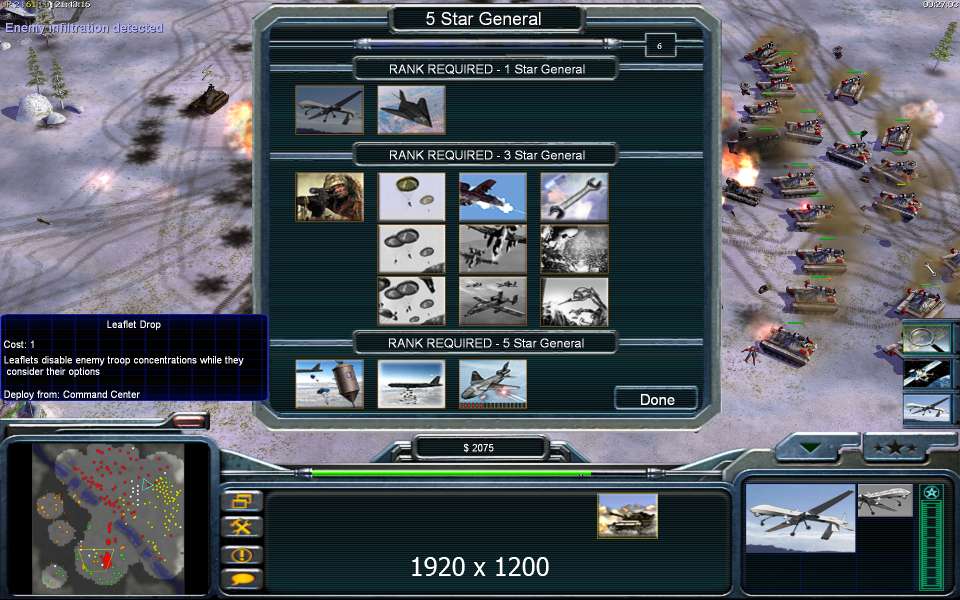The height and width of the screenshot is (600, 960).
Task: Choose the Spectre Gunship power icon
Action: 493,384
